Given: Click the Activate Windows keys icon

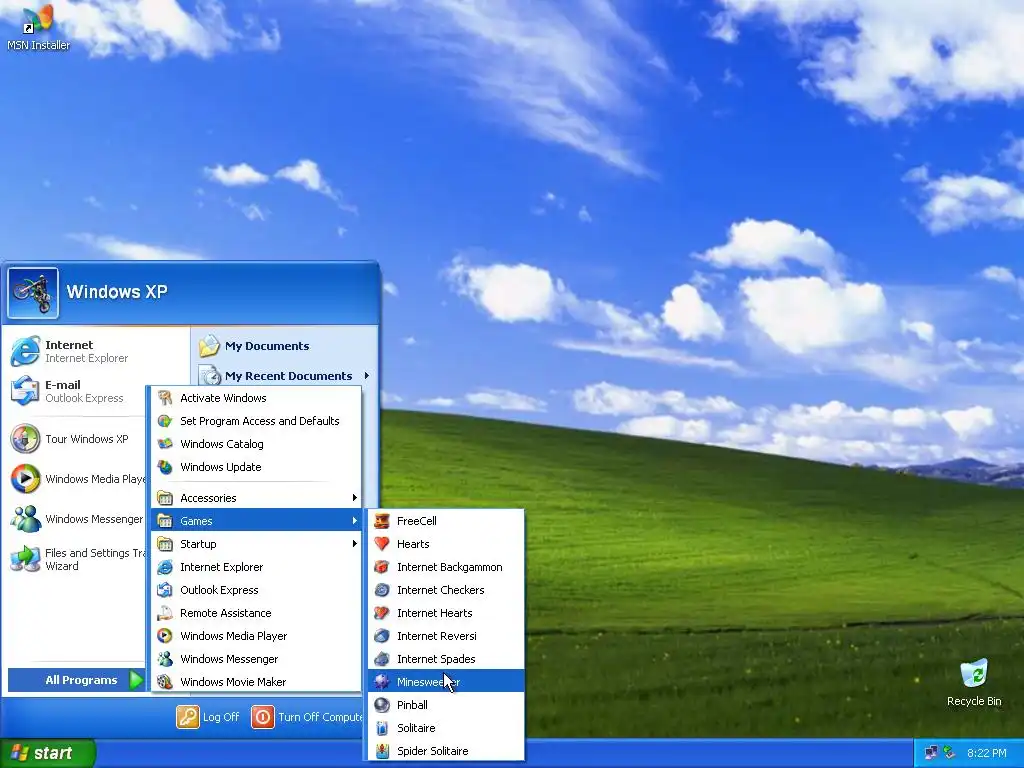Looking at the screenshot, I should pos(165,398).
